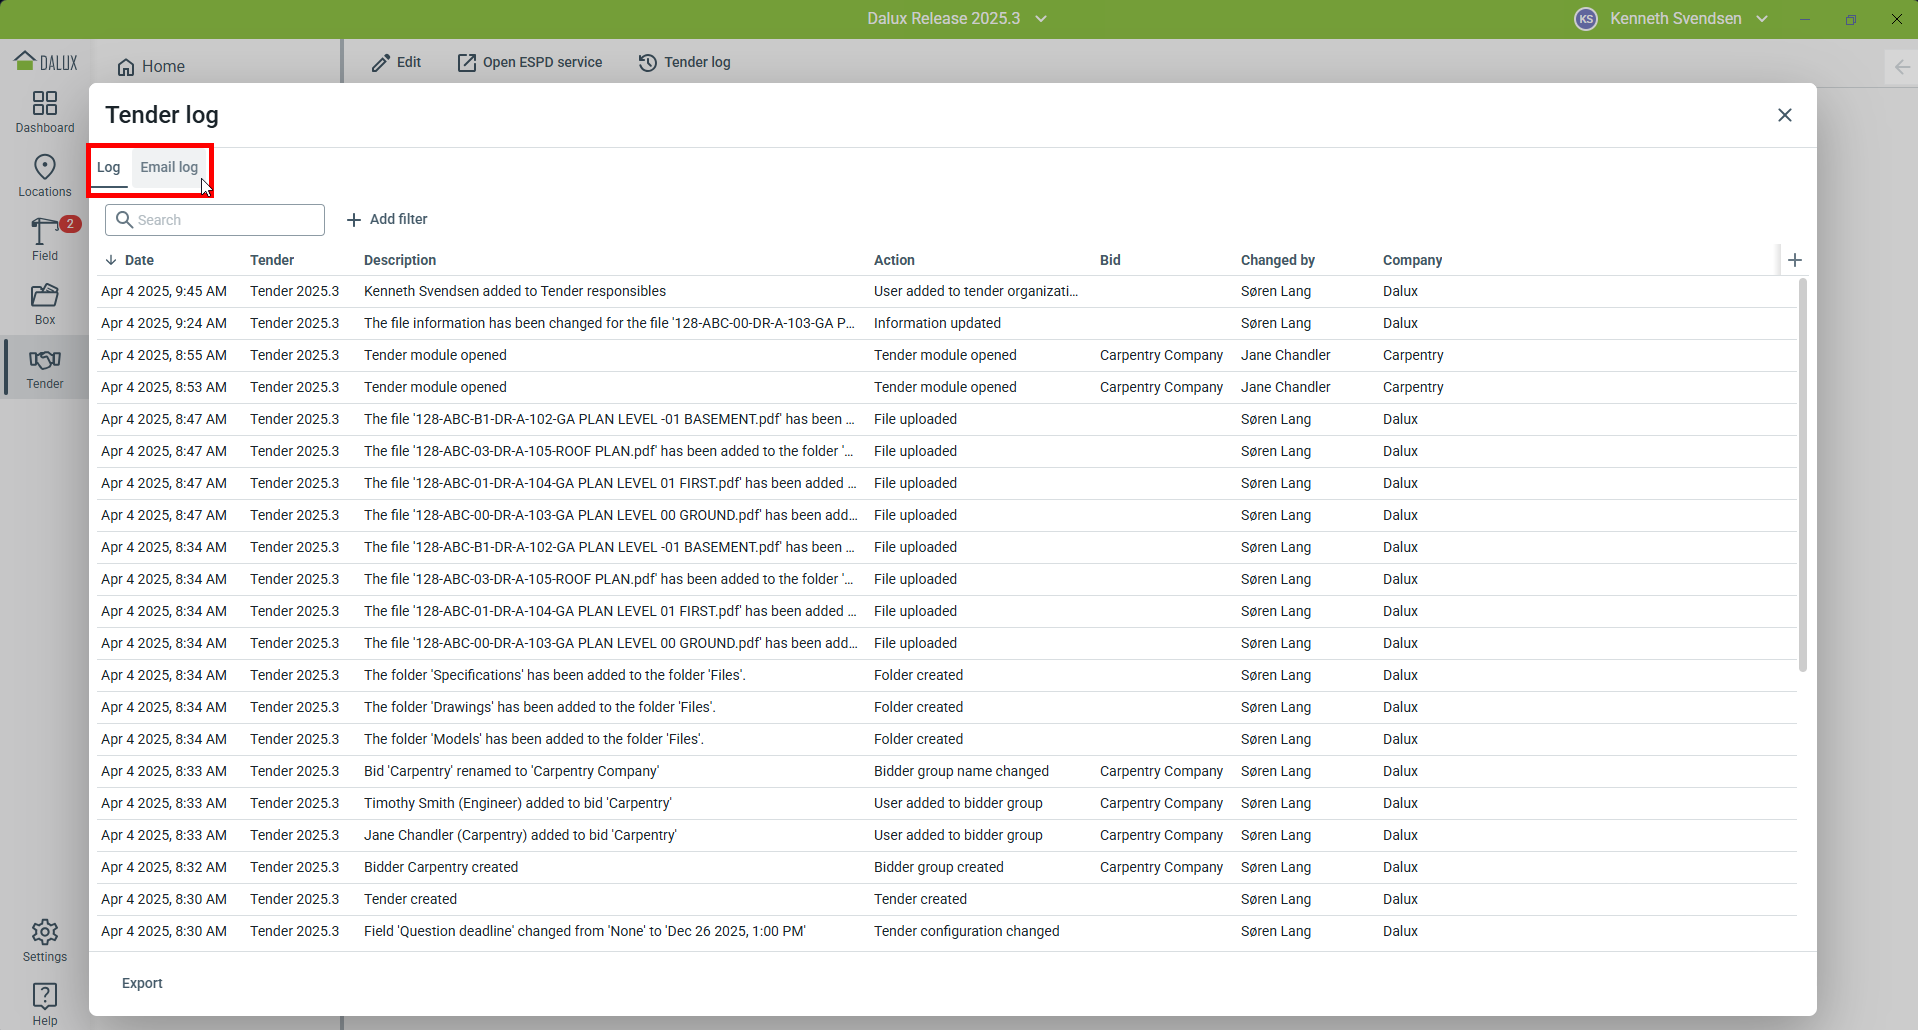Click the plus icon to add column

tap(1795, 260)
